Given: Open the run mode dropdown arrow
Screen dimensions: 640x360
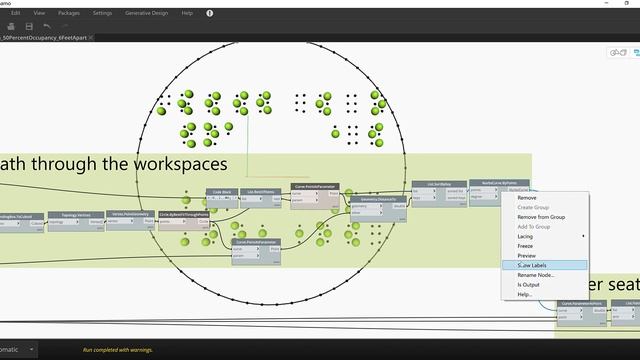Looking at the screenshot, I should click(x=31, y=349).
